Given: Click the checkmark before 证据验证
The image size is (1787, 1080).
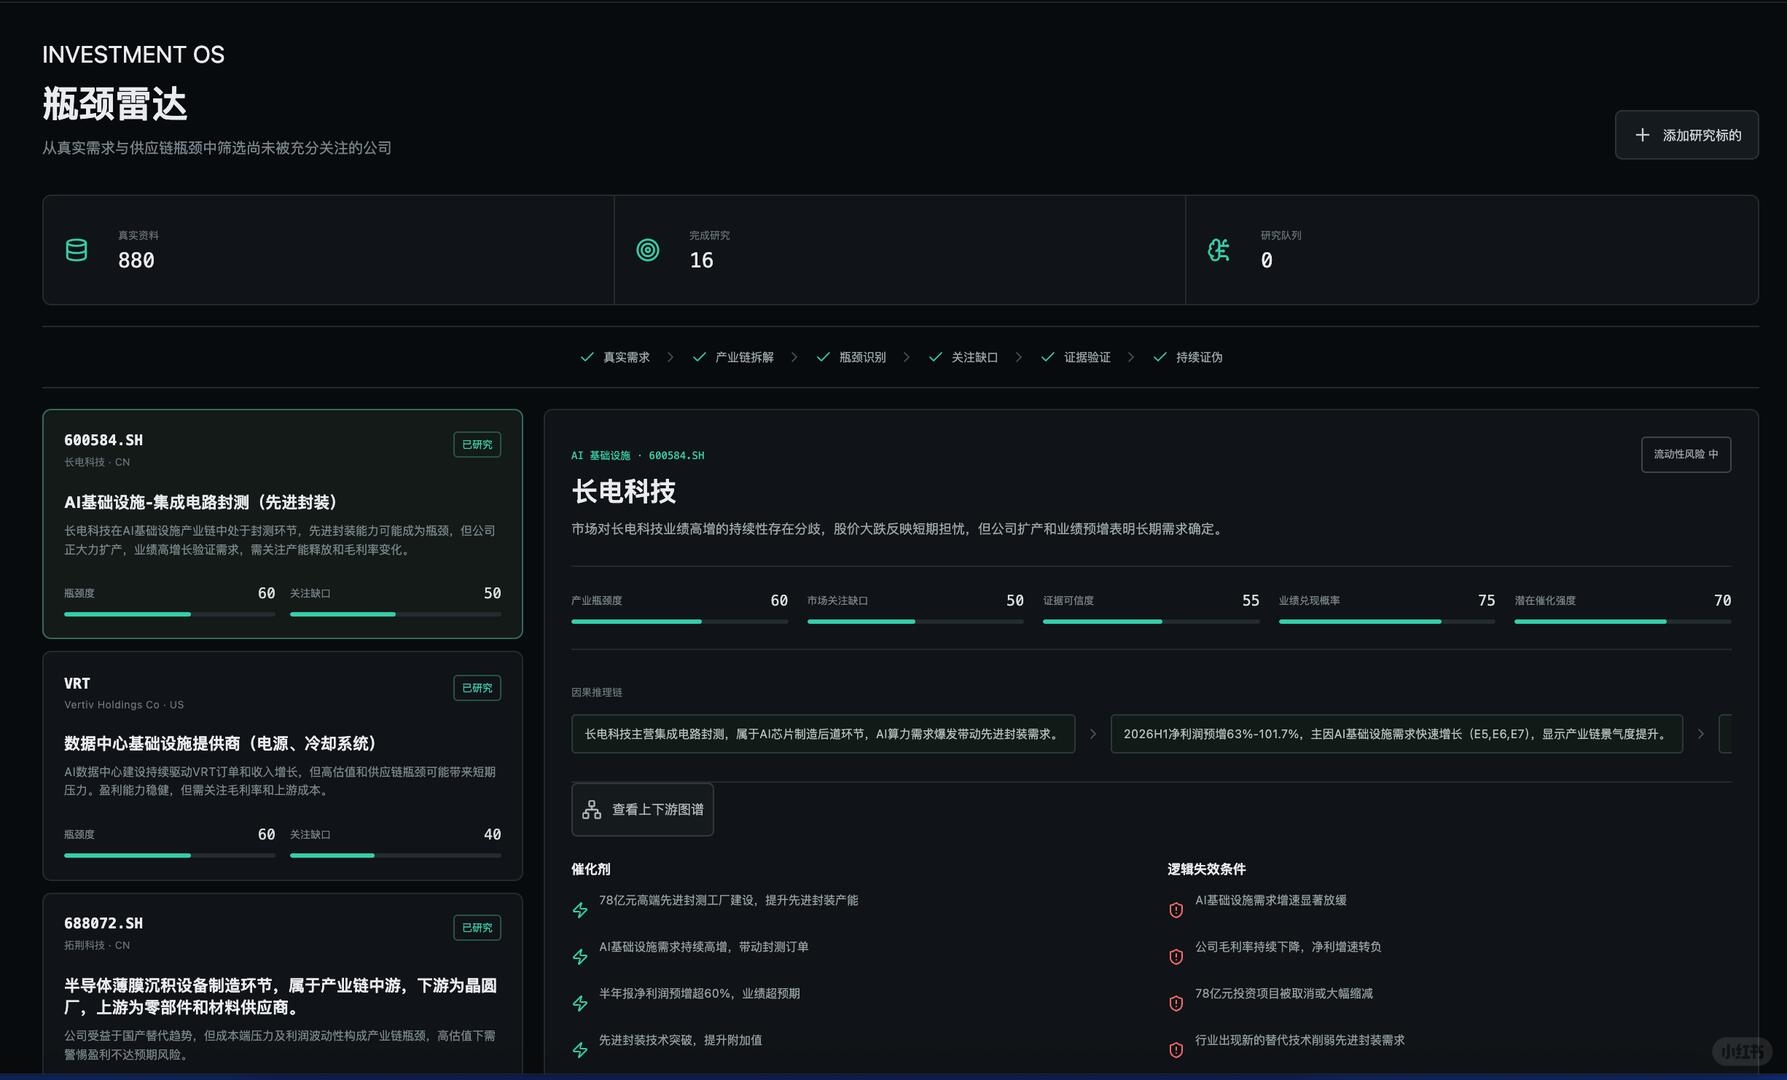Looking at the screenshot, I should [x=1047, y=357].
